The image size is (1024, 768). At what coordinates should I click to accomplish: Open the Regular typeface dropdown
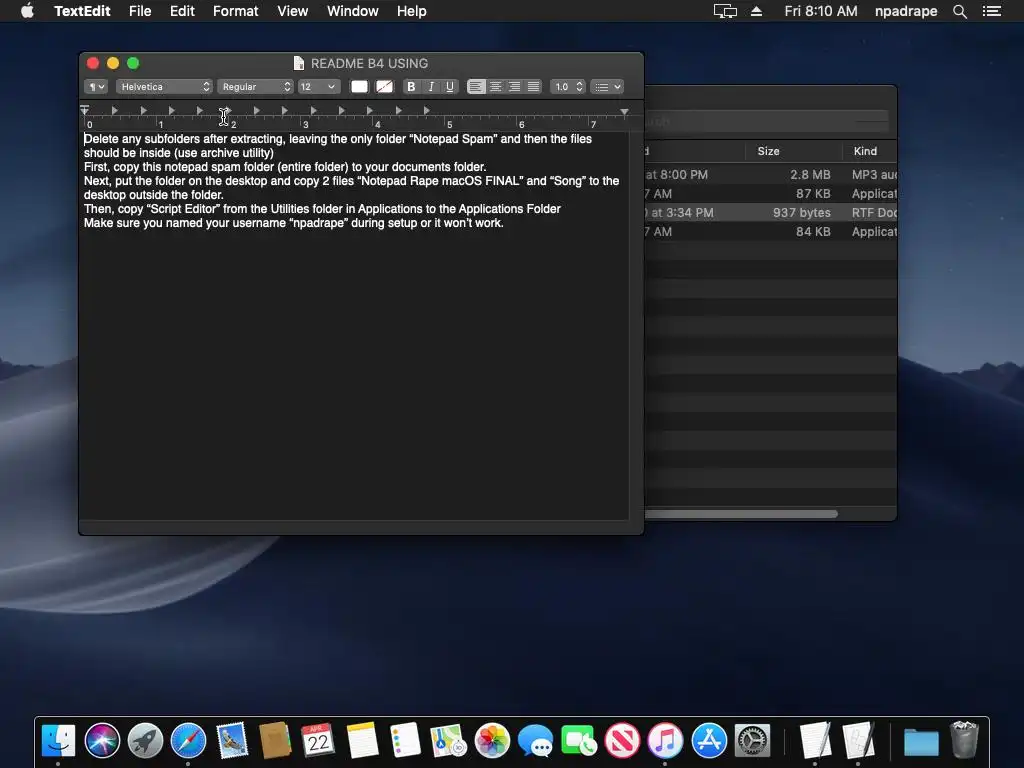[x=255, y=87]
